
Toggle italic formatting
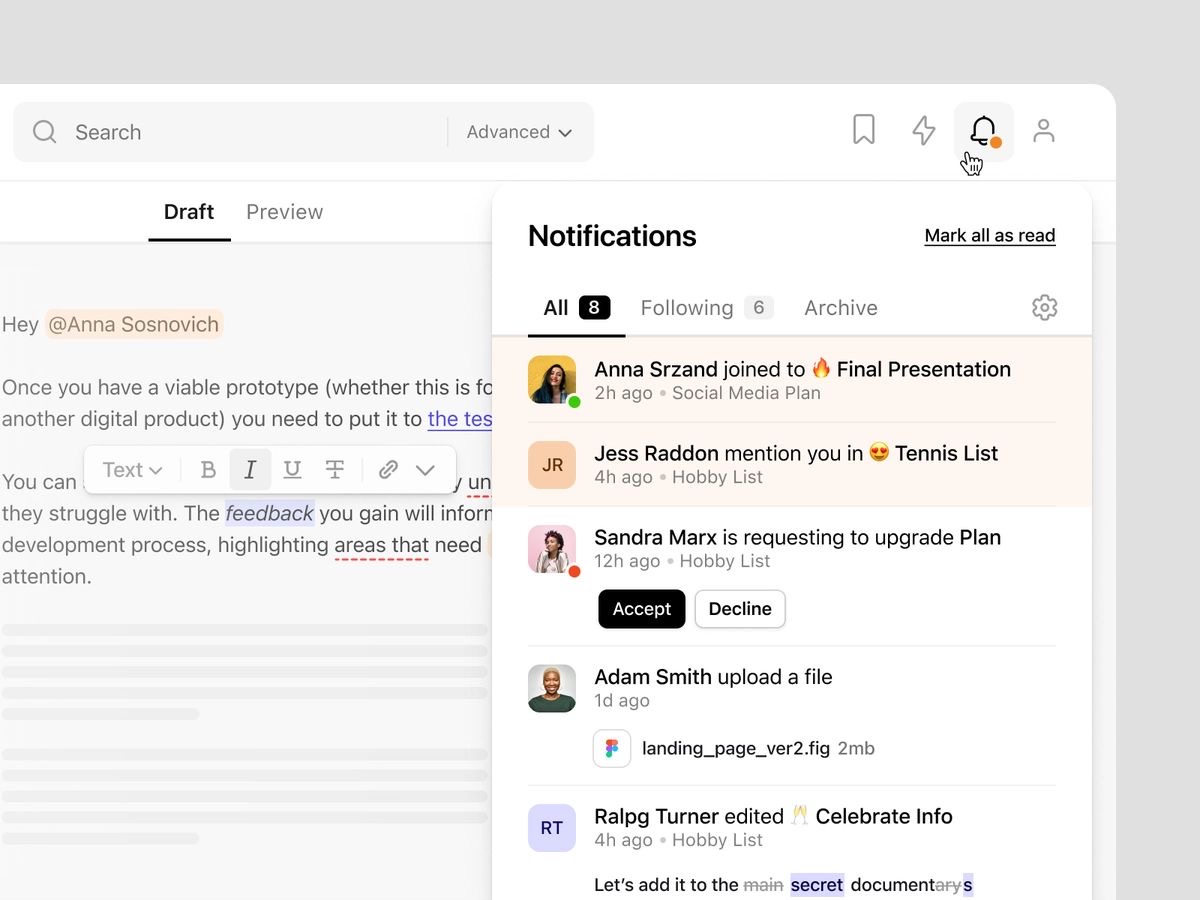(x=250, y=470)
